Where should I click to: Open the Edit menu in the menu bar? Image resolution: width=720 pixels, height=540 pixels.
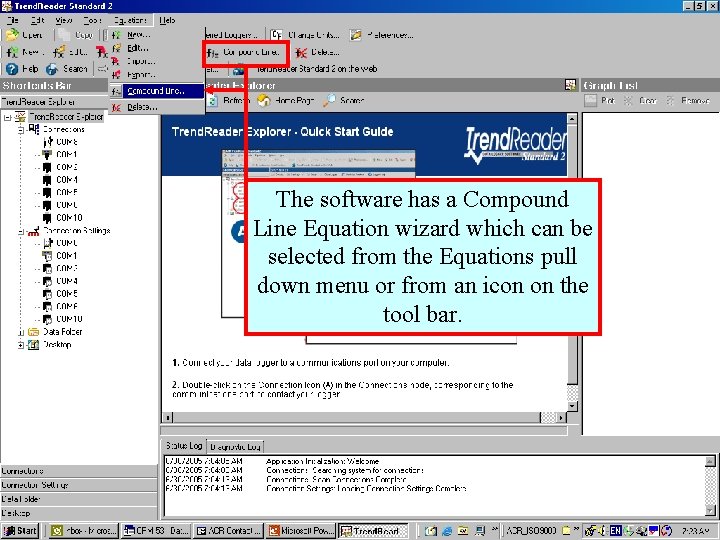38,20
